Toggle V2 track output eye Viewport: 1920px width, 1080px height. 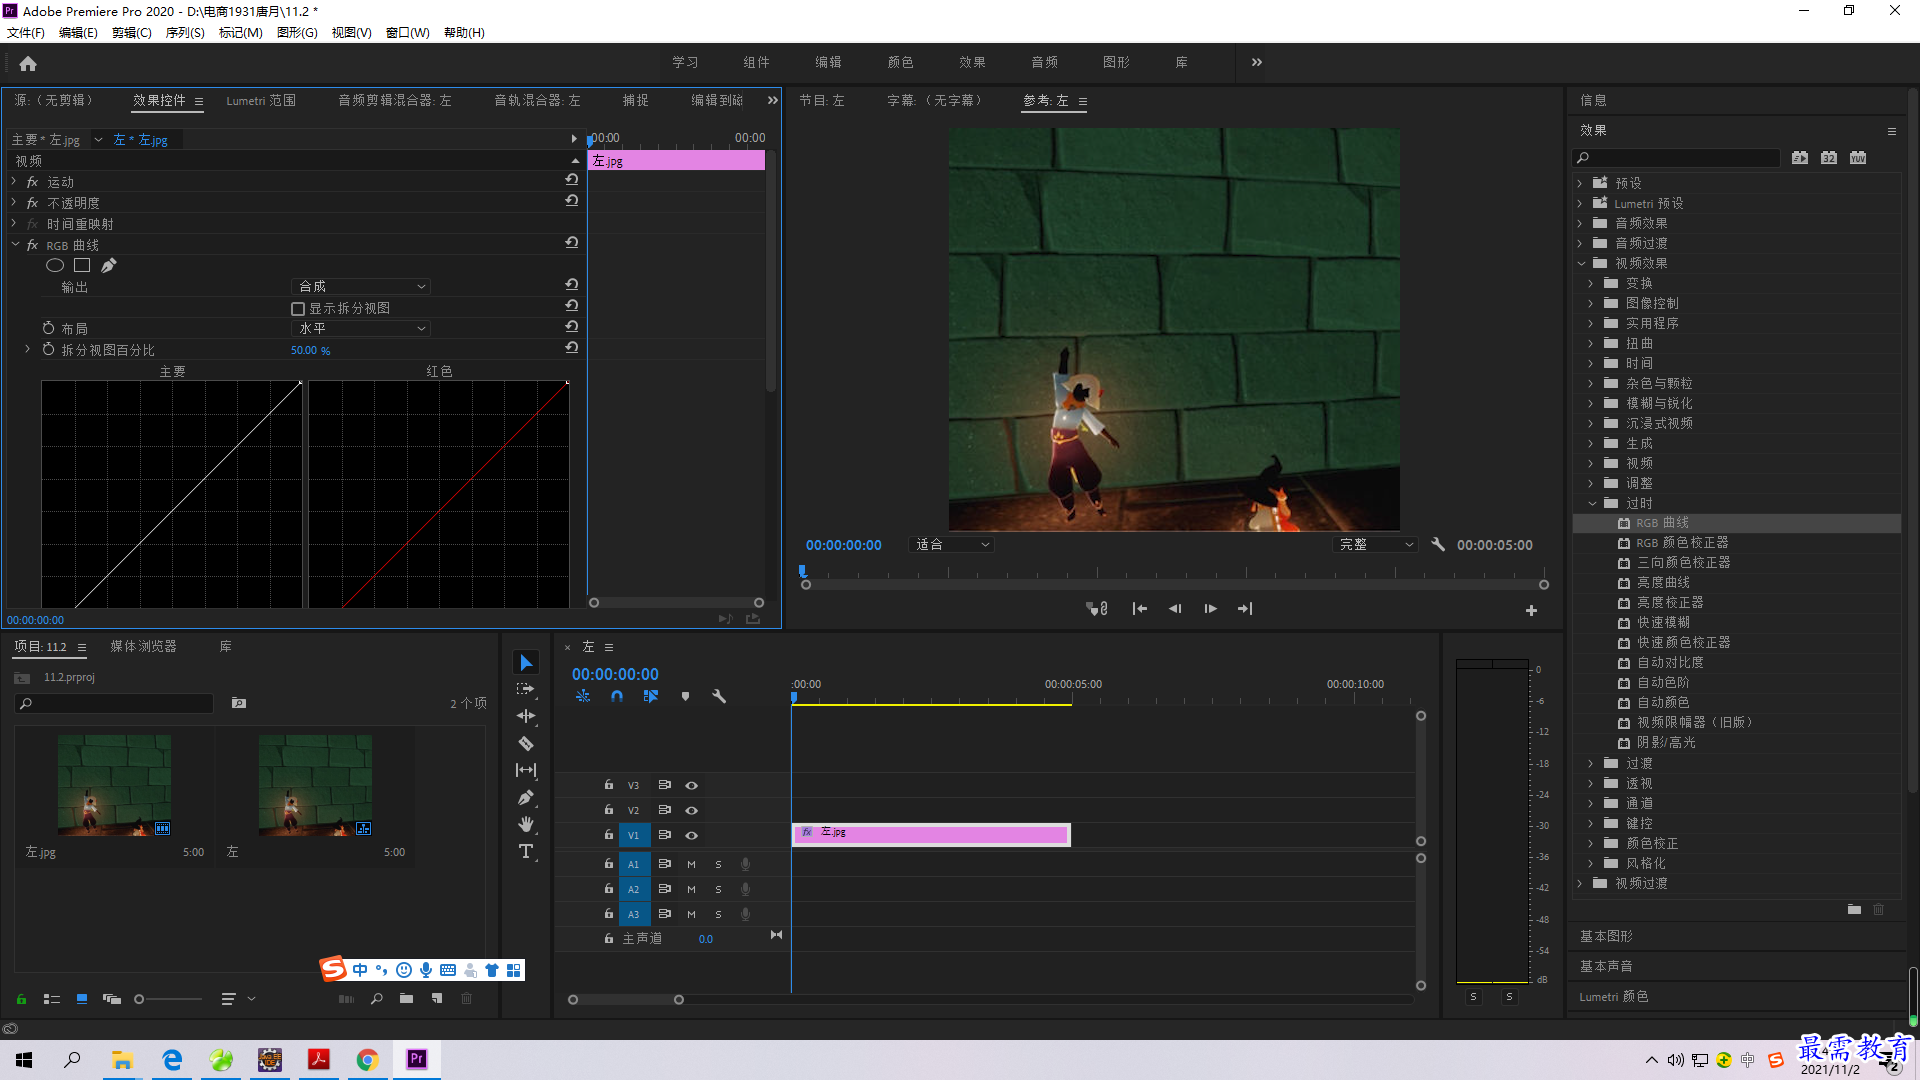691,810
